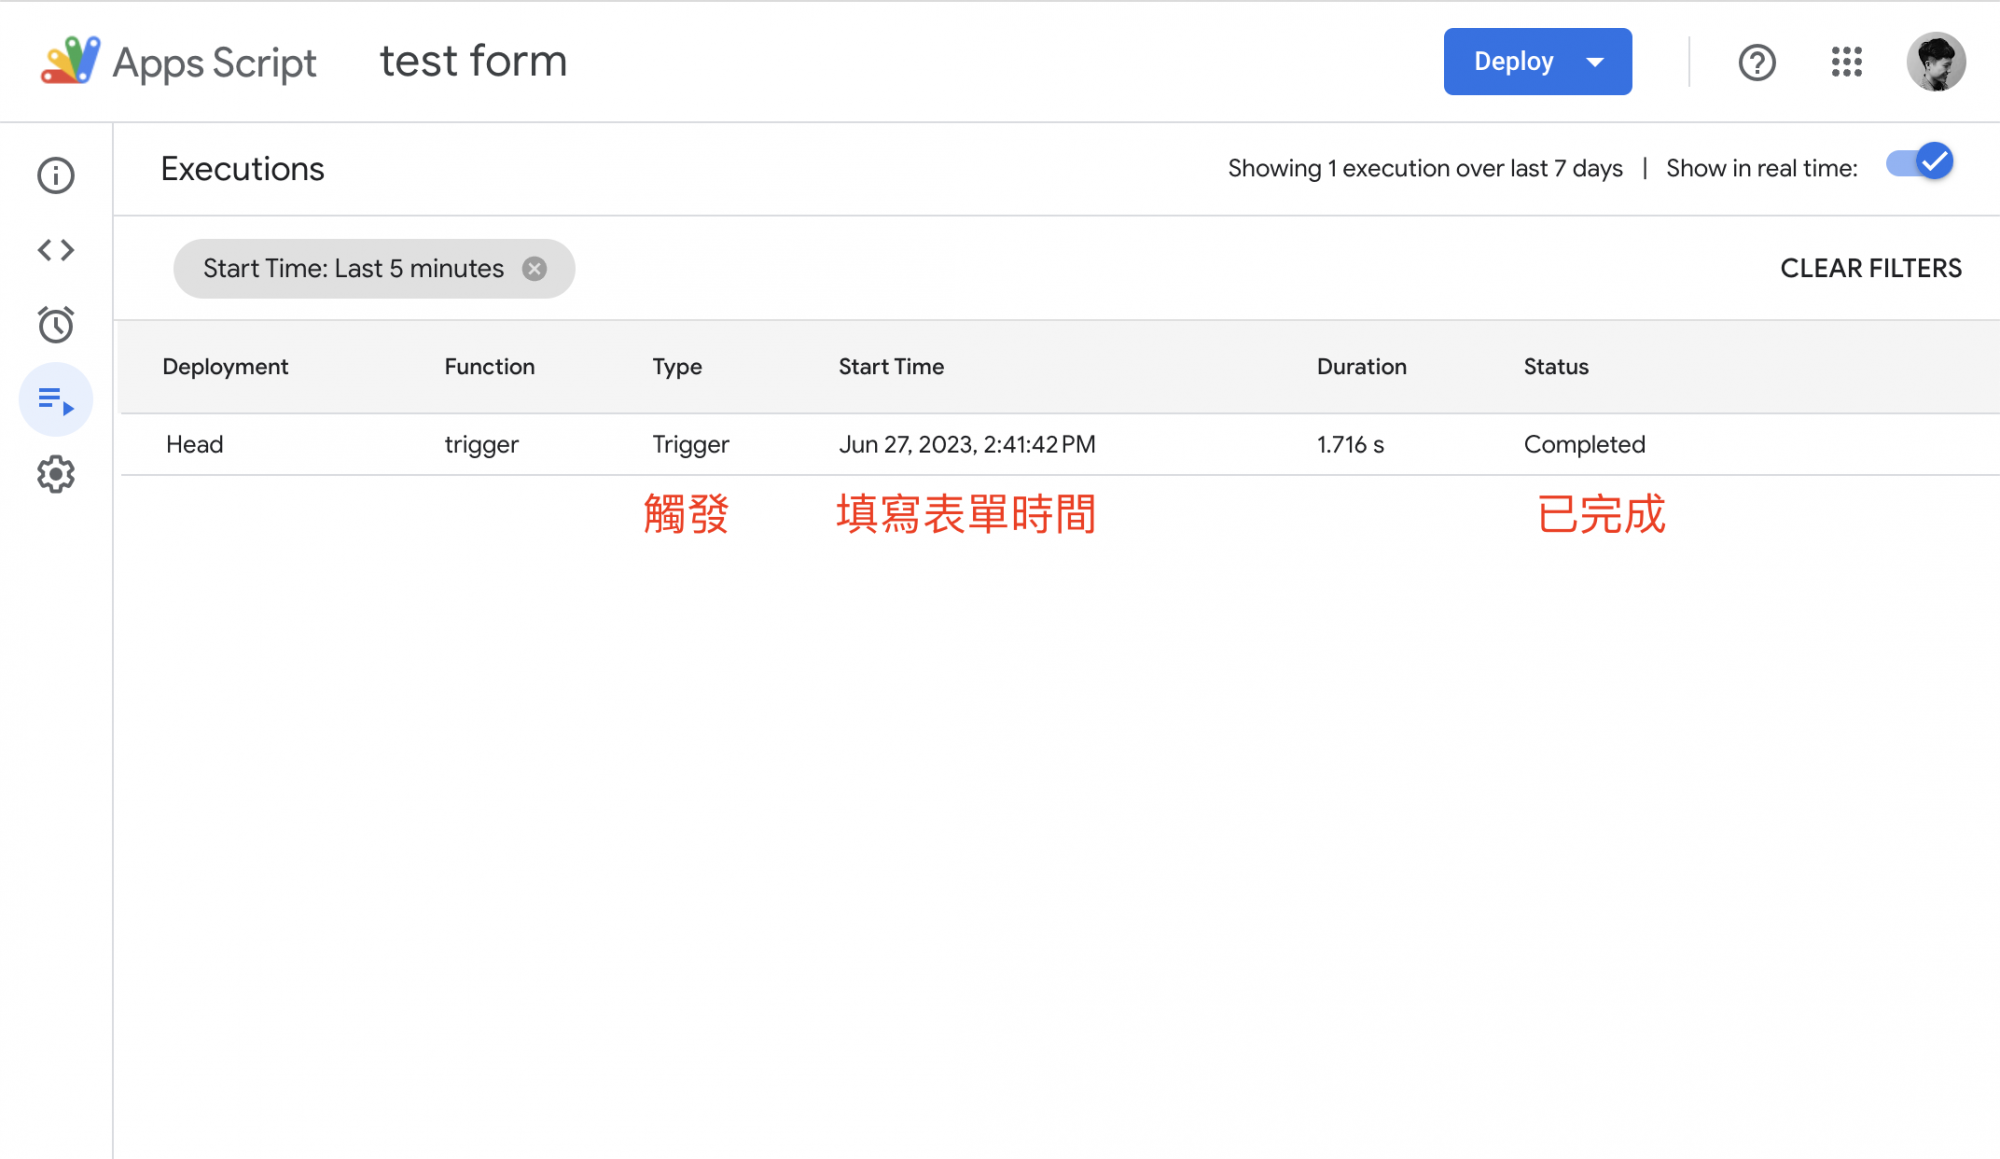Expand the Jun 27, 2023 execution row
The height and width of the screenshot is (1159, 2000).
pos(1060,444)
